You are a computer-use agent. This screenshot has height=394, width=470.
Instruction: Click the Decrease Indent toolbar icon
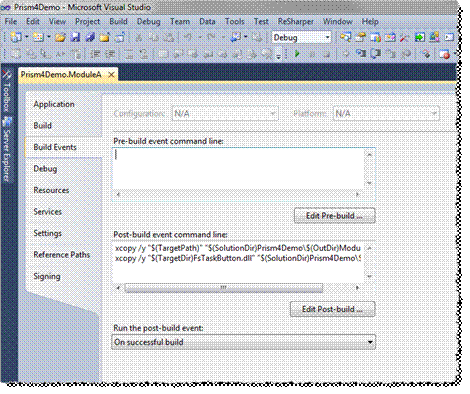point(95,53)
